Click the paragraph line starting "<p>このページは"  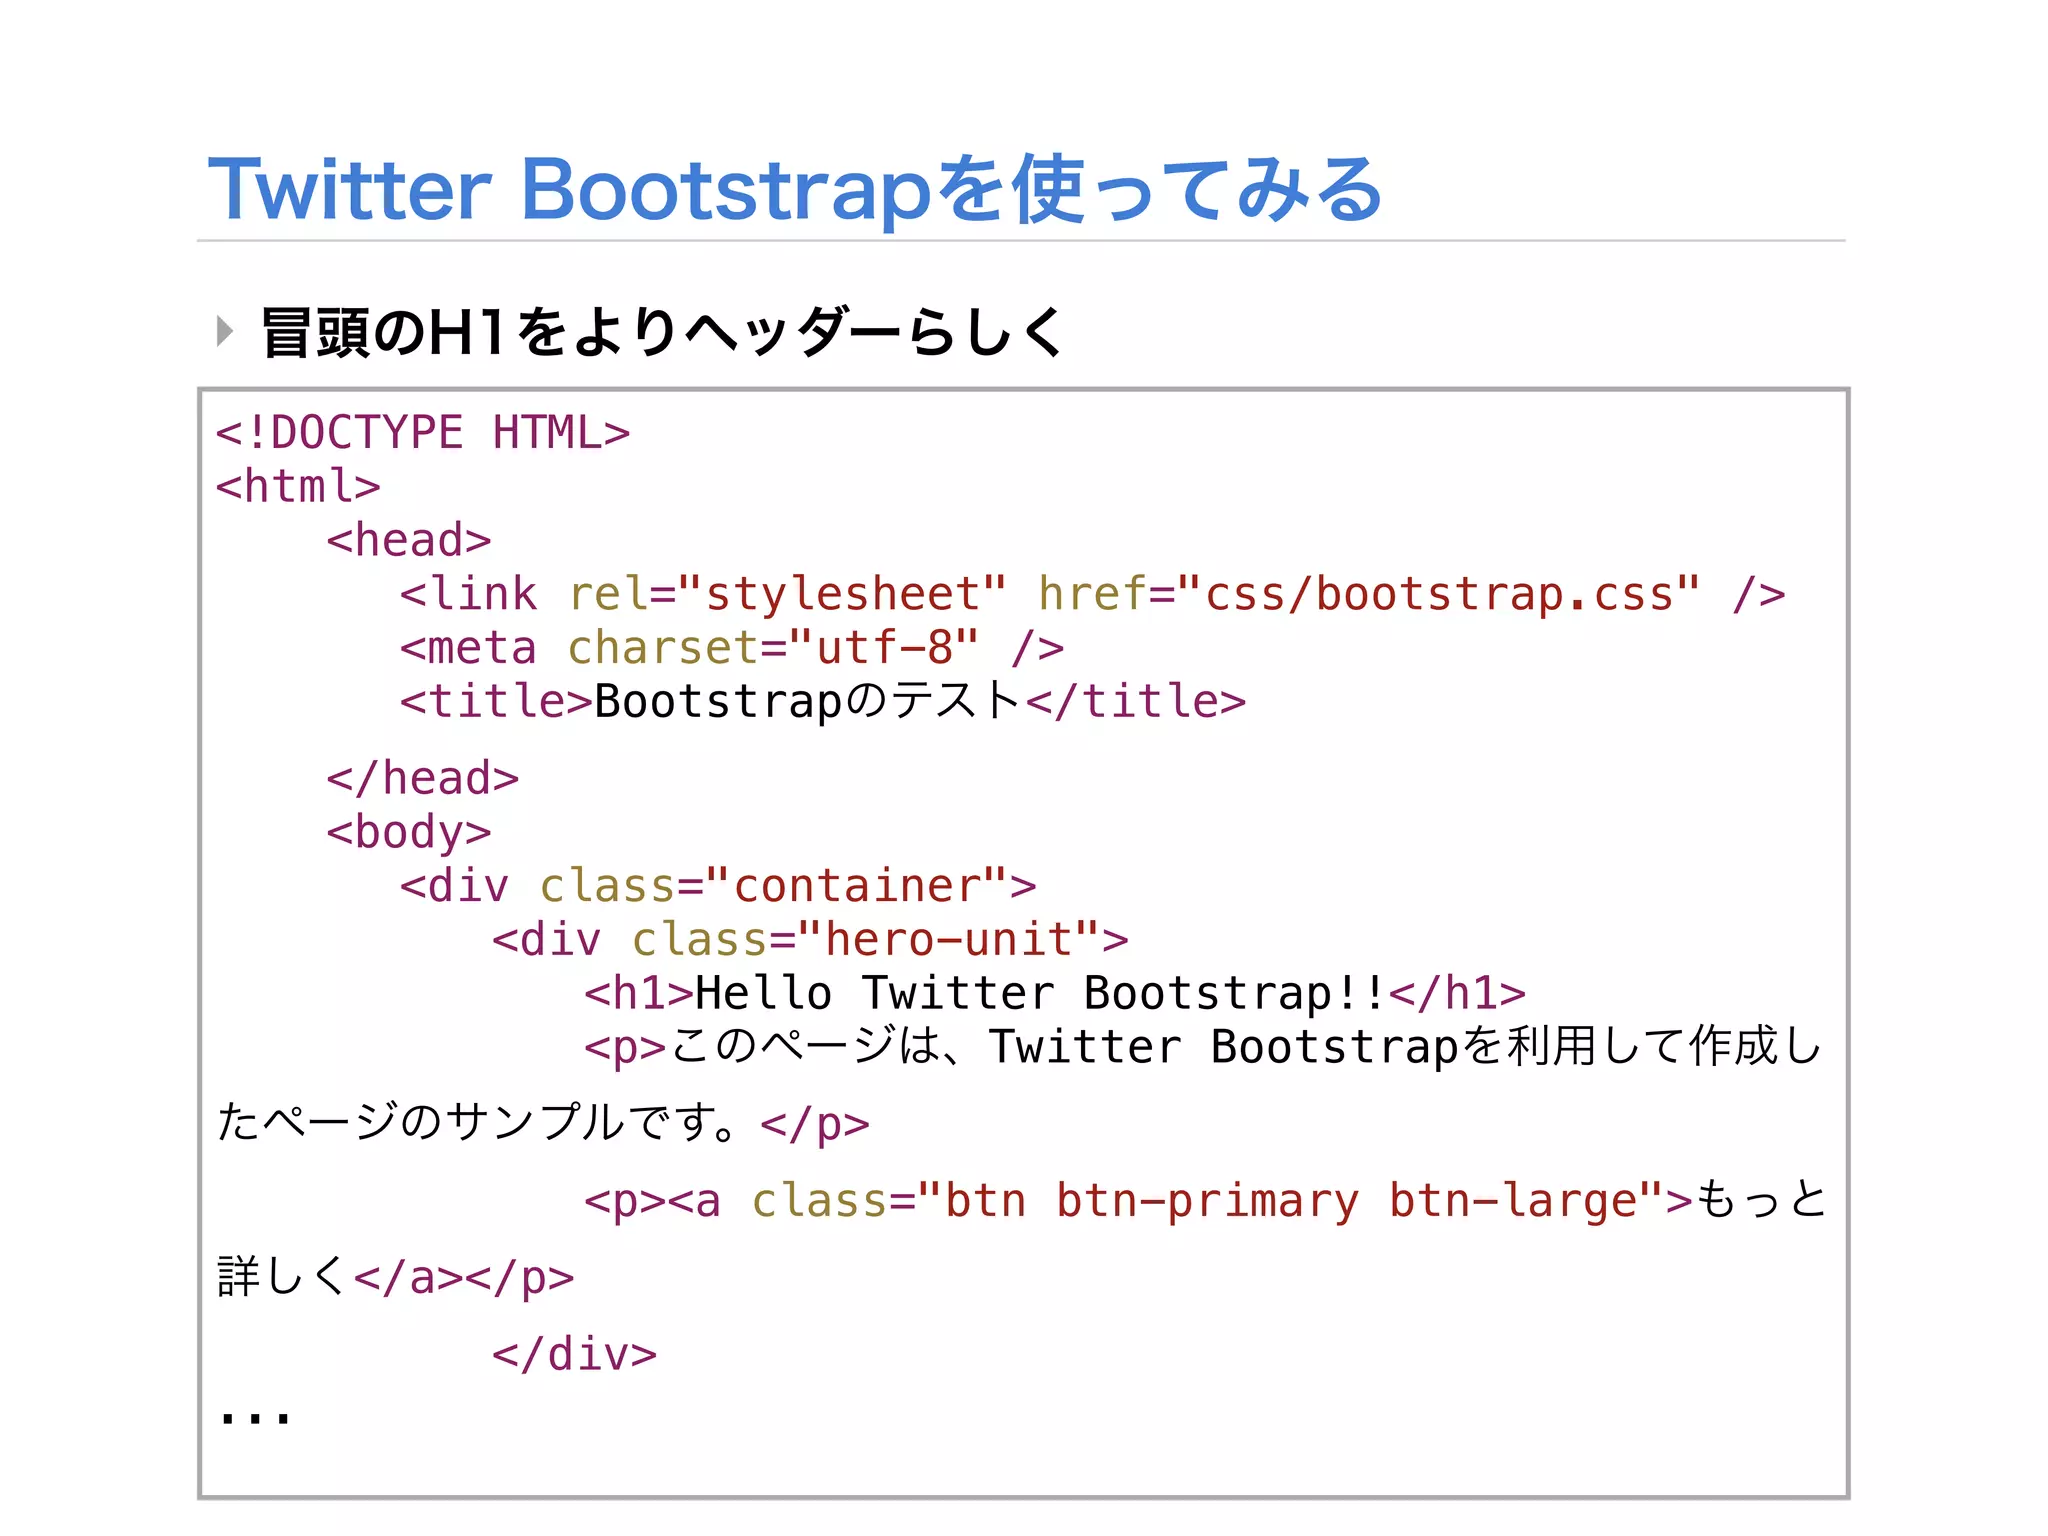(x=1204, y=1047)
